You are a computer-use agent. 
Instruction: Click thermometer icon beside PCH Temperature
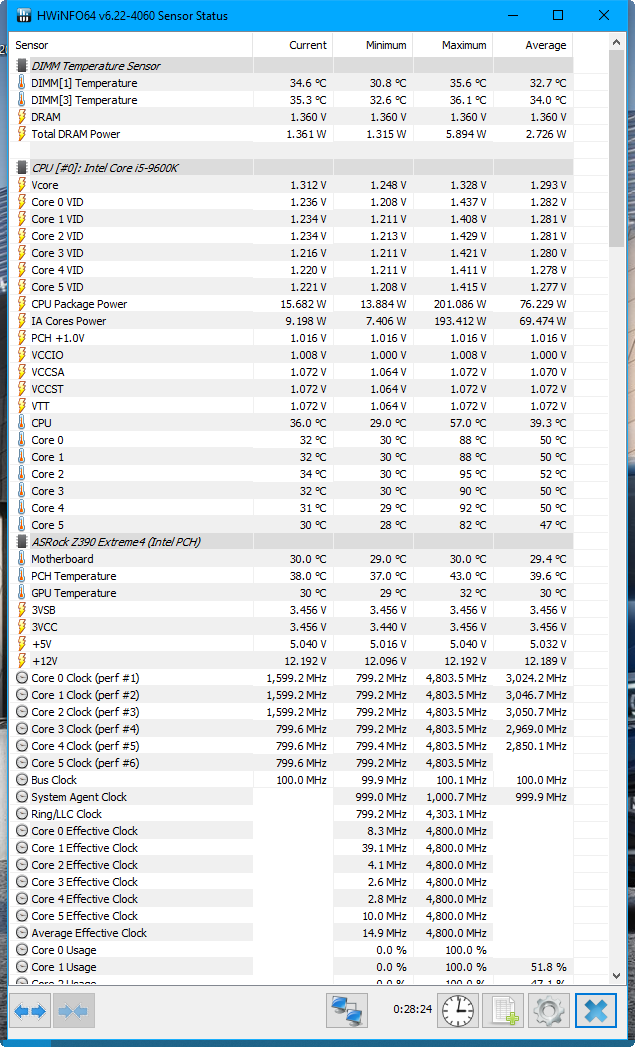coord(22,576)
